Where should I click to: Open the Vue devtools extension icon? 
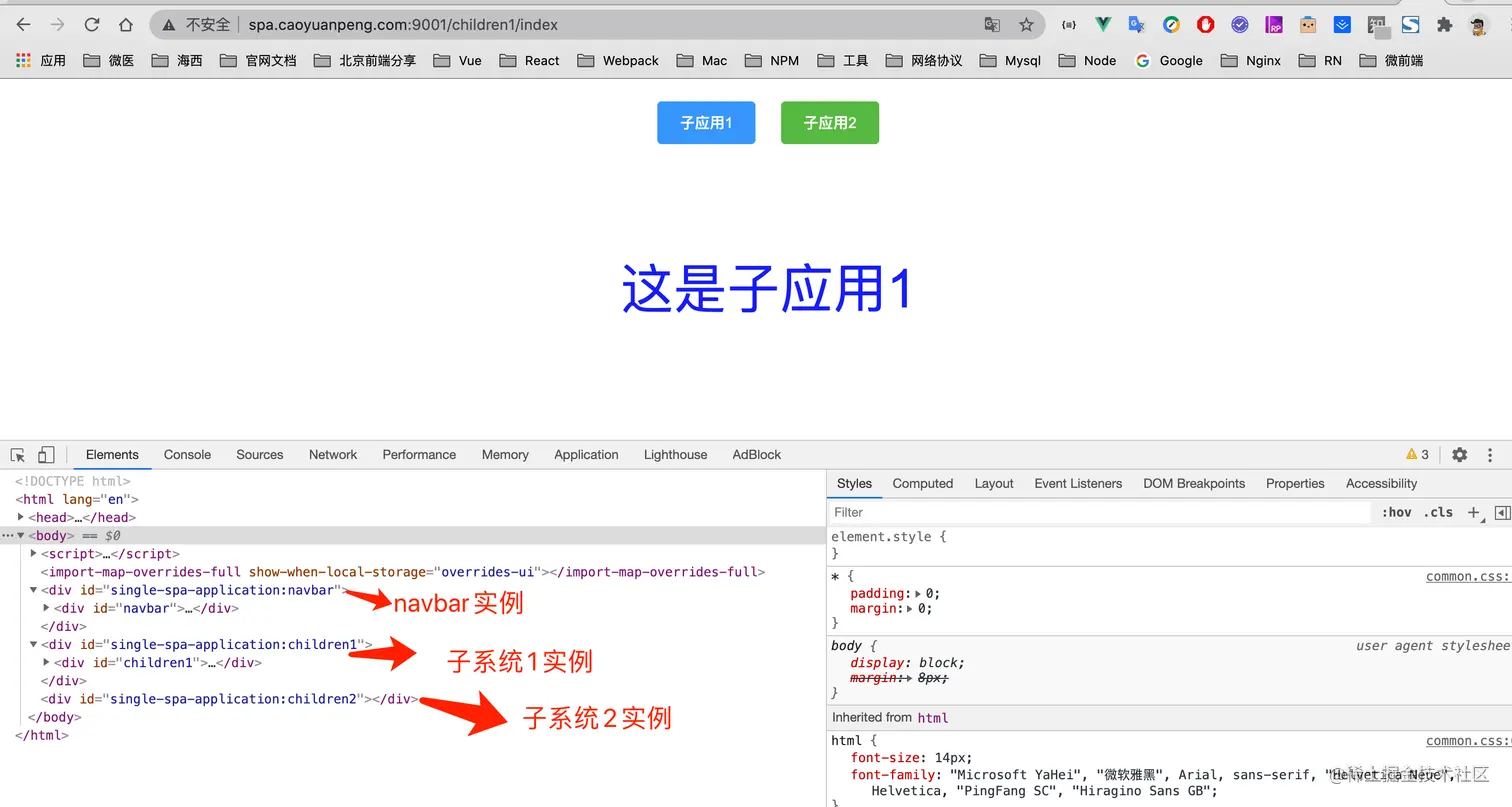coord(1103,25)
